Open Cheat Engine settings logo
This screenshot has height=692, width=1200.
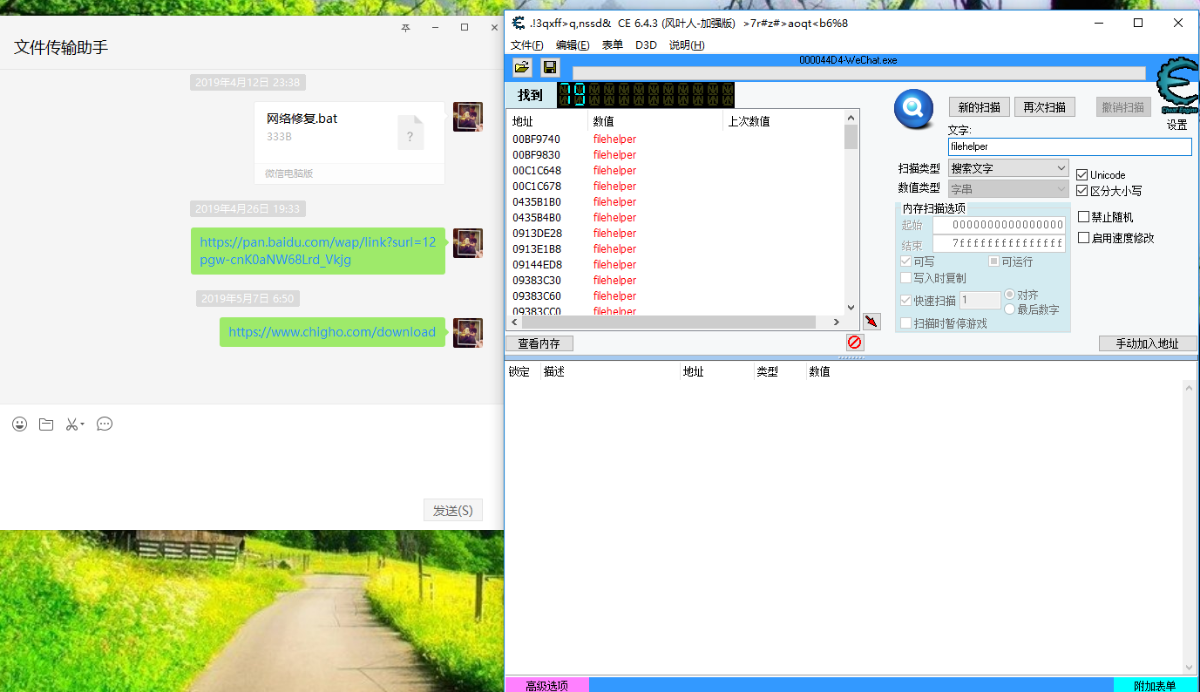1177,88
